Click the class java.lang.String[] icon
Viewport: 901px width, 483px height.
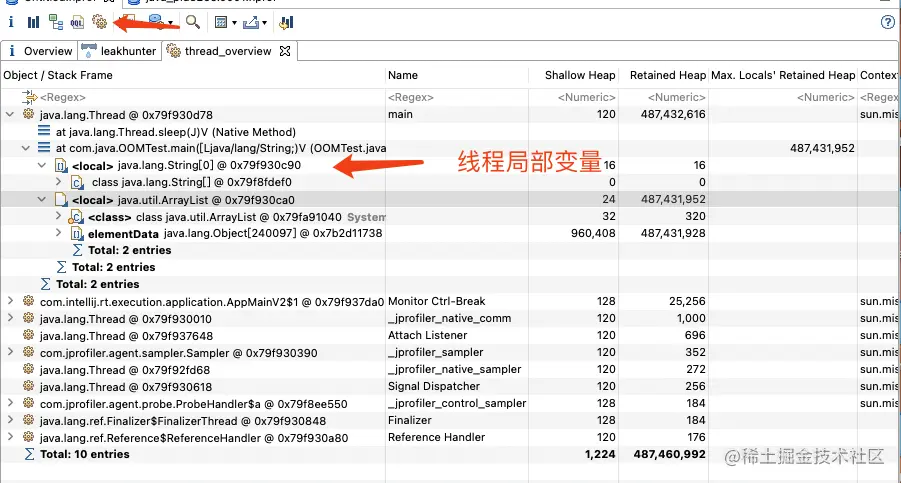tap(77, 183)
